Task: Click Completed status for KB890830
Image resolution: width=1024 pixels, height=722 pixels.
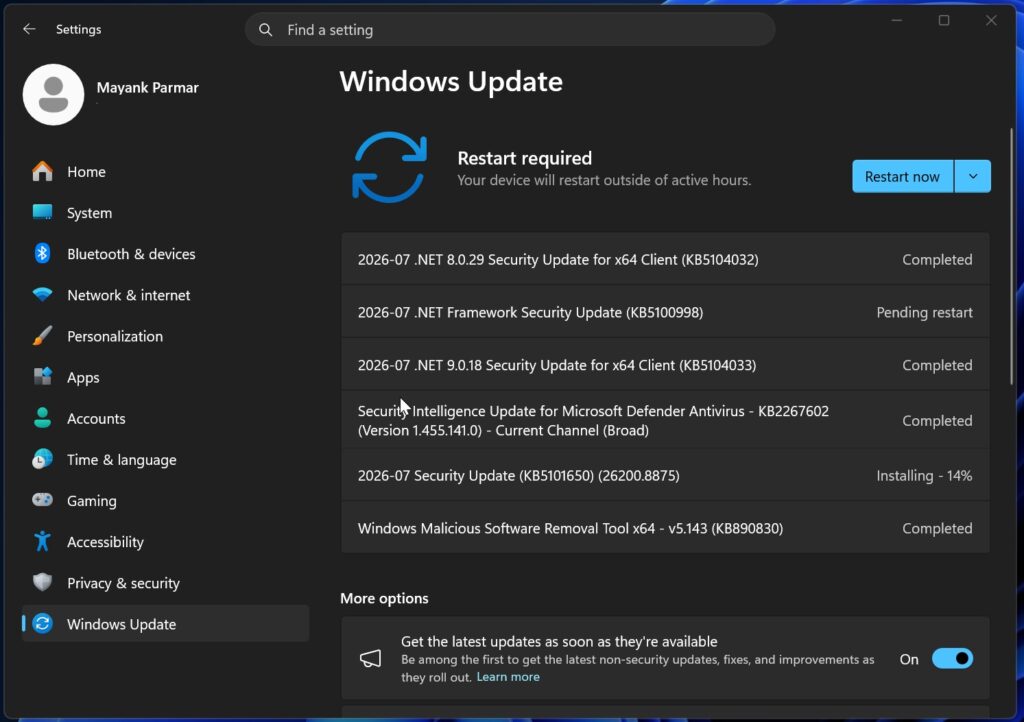Action: click(x=937, y=529)
